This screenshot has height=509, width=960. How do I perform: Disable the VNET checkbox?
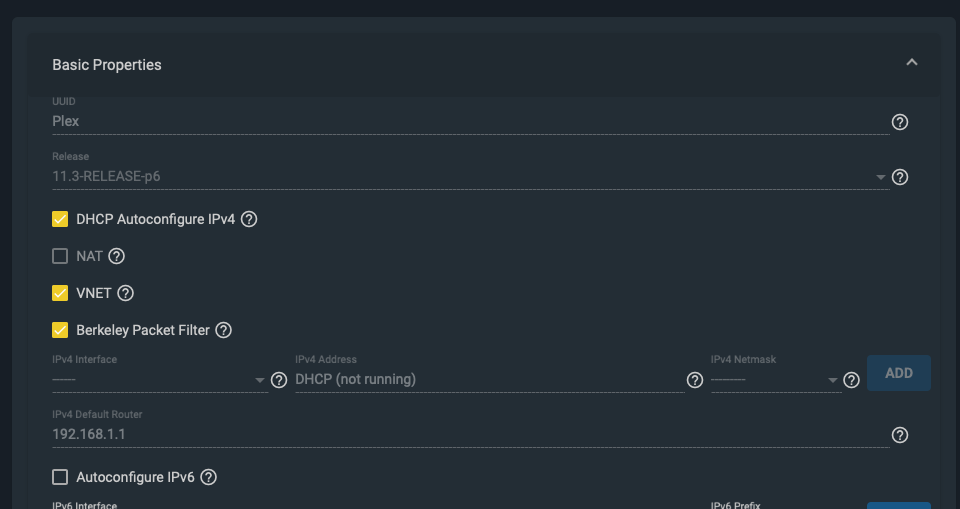tap(60, 293)
